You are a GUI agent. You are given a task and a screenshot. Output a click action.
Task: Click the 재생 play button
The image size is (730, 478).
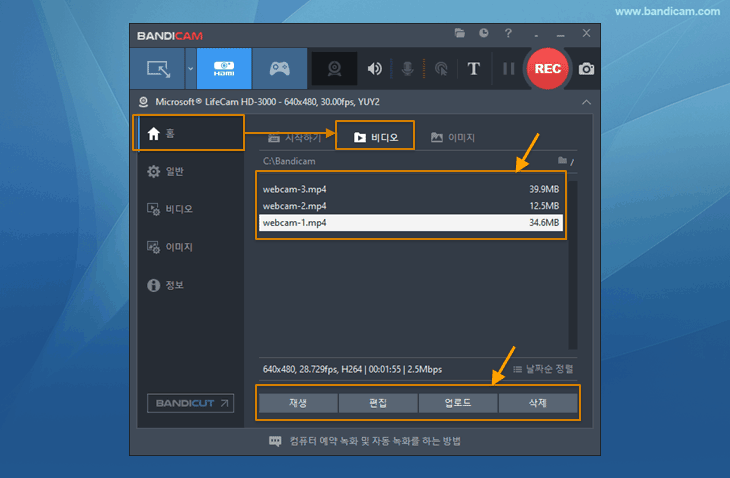pyautogui.click(x=298, y=403)
